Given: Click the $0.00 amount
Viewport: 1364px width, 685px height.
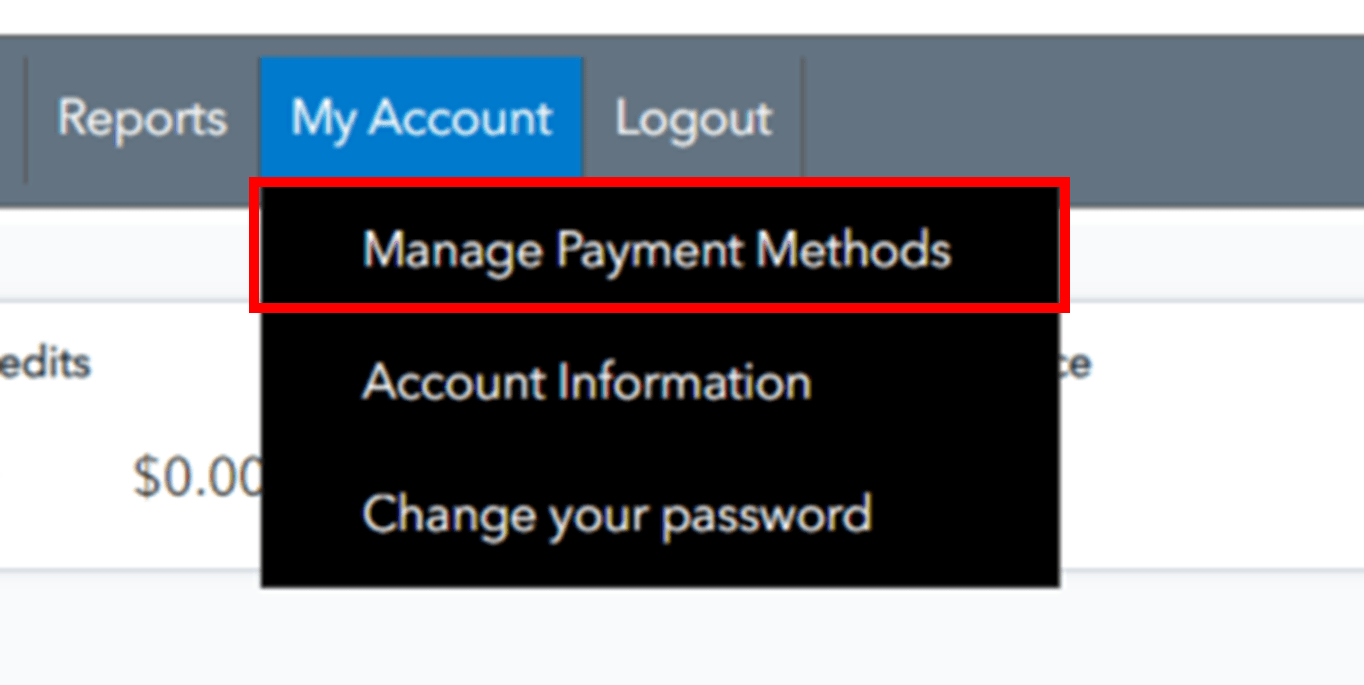Looking at the screenshot, I should pyautogui.click(x=197, y=477).
